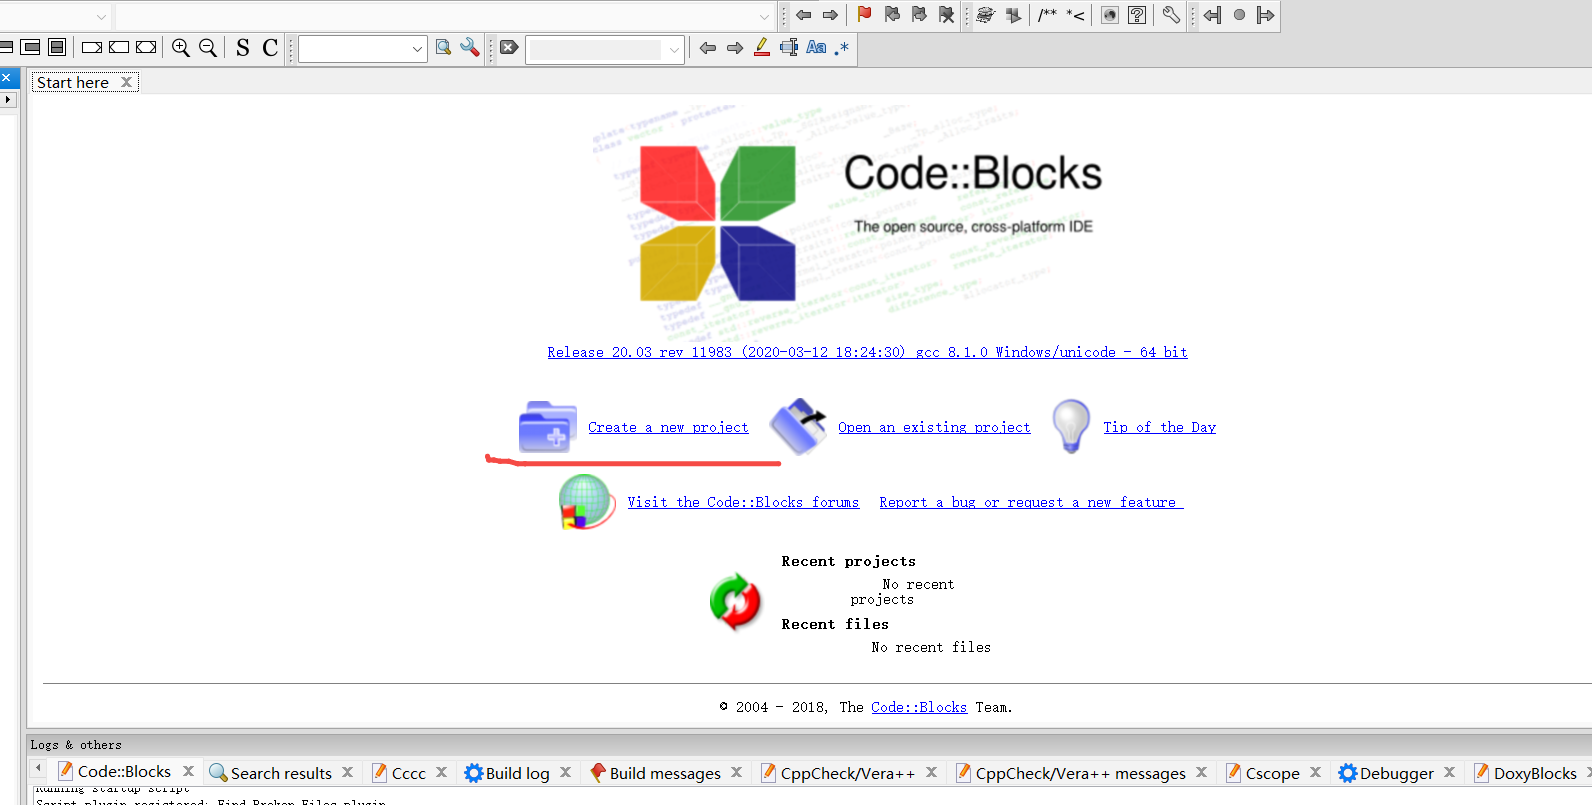This screenshot has height=805, width=1592.
Task: Jump back using the top toolbar's left arrow
Action: click(804, 15)
